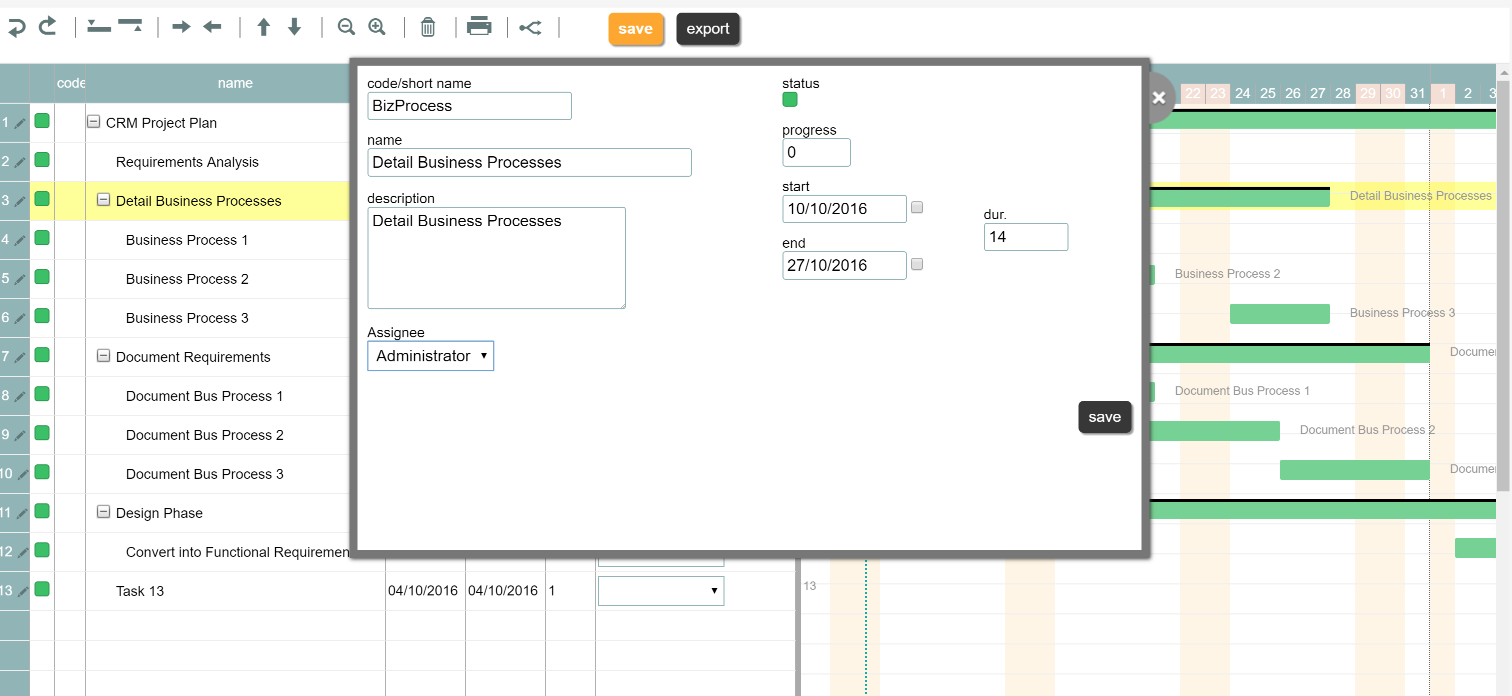Click in the end date field showing 27/10/2016
The width and height of the screenshot is (1512, 696).
click(844, 265)
